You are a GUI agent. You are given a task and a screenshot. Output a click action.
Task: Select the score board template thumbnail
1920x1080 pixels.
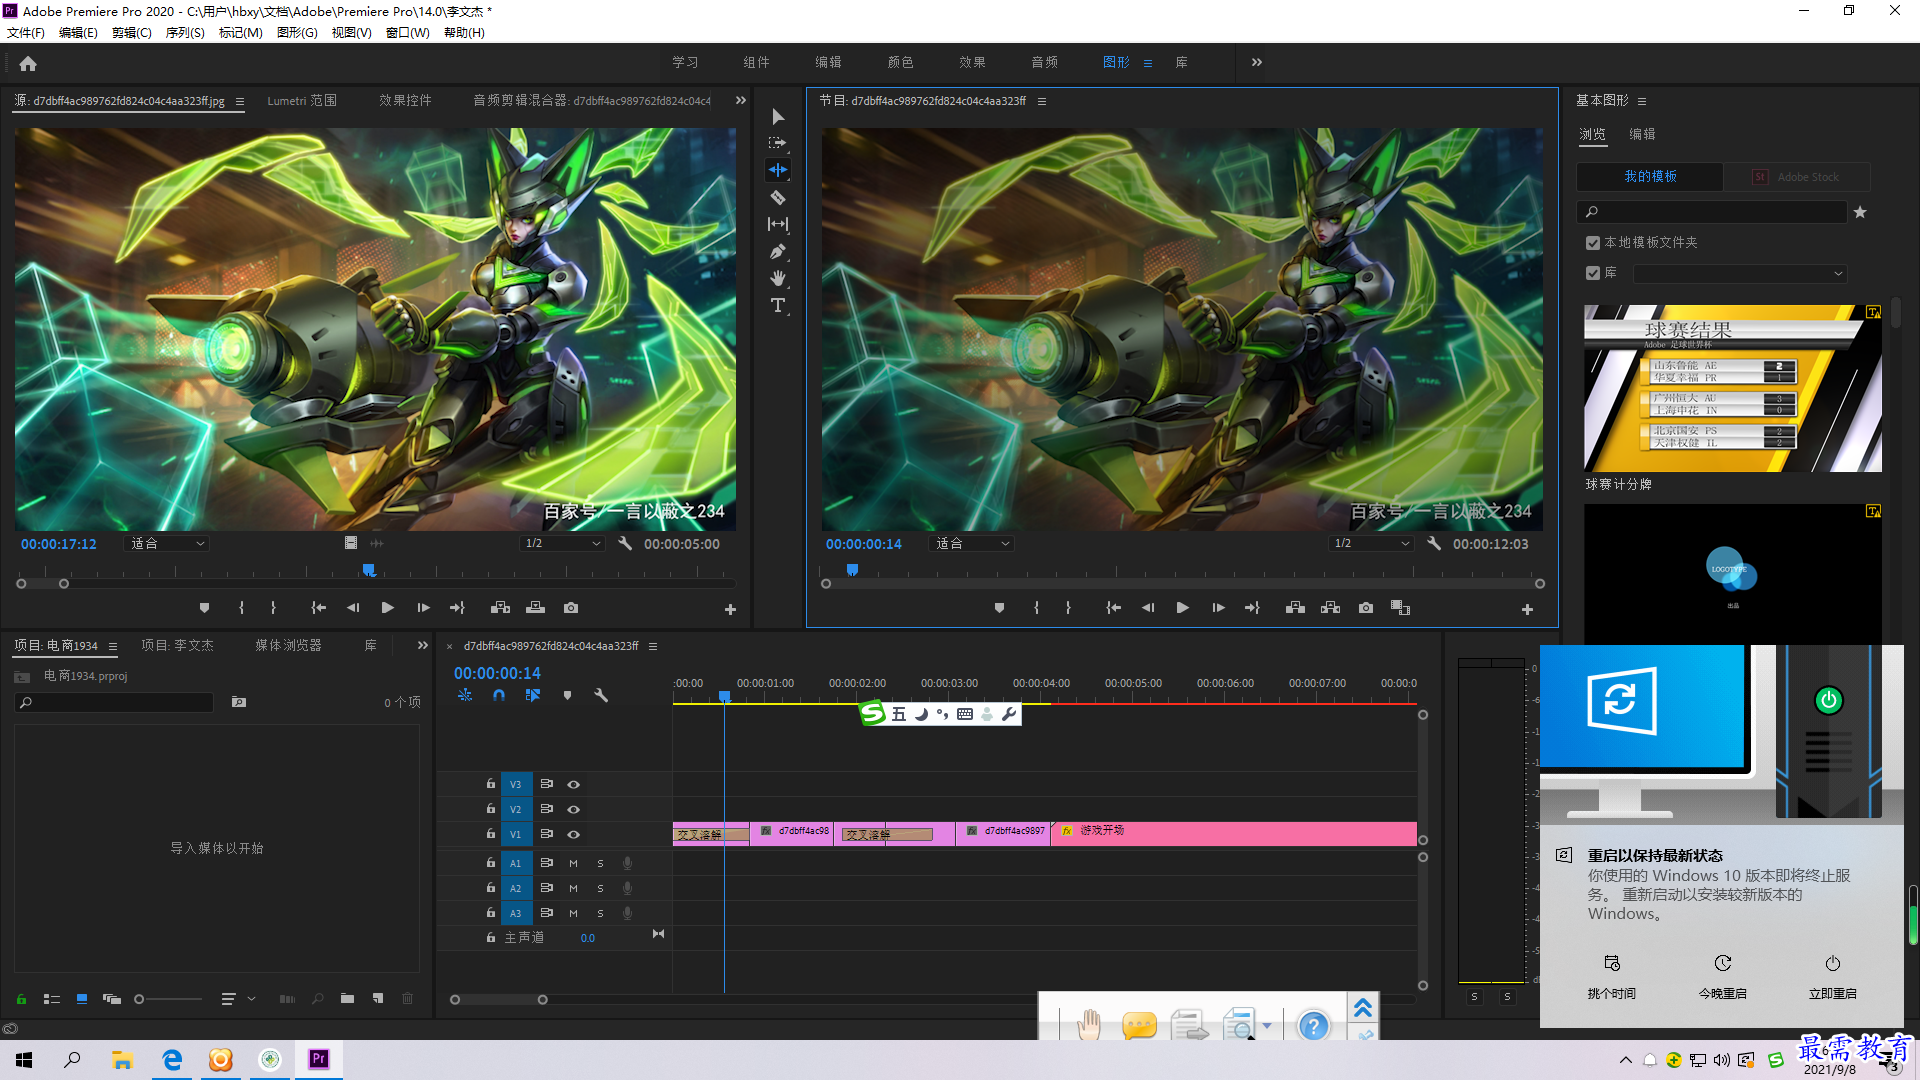pos(1733,389)
